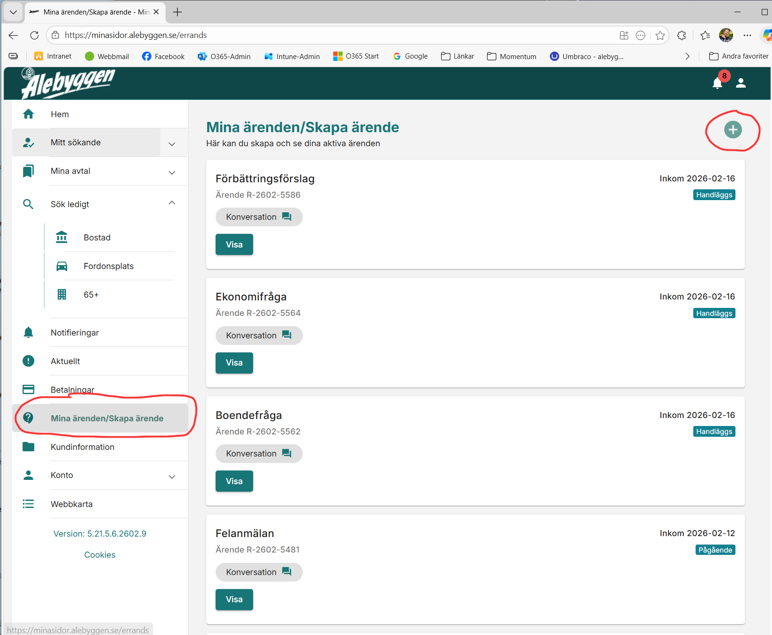Screen dimensions: 772x635
Task: Collapse the Sök ledigt section
Action: 172,203
